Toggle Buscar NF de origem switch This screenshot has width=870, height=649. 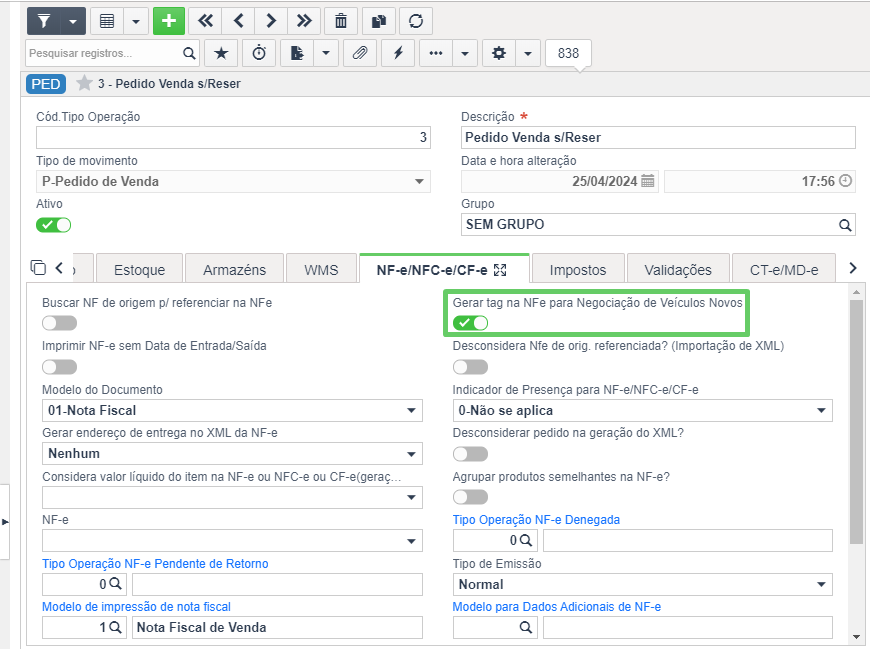(x=59, y=323)
